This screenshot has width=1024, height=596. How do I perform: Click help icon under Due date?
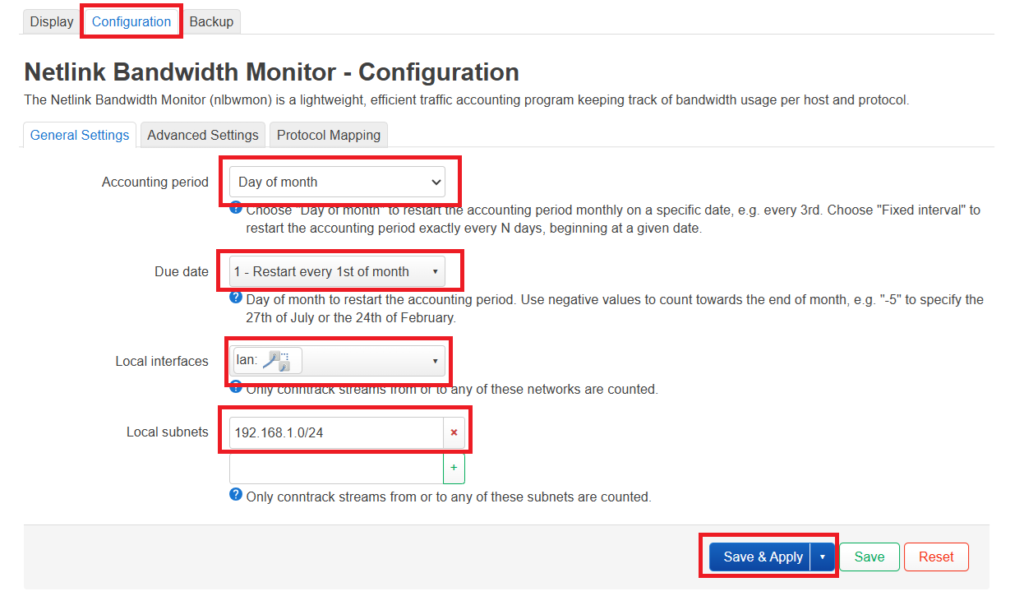[236, 298]
